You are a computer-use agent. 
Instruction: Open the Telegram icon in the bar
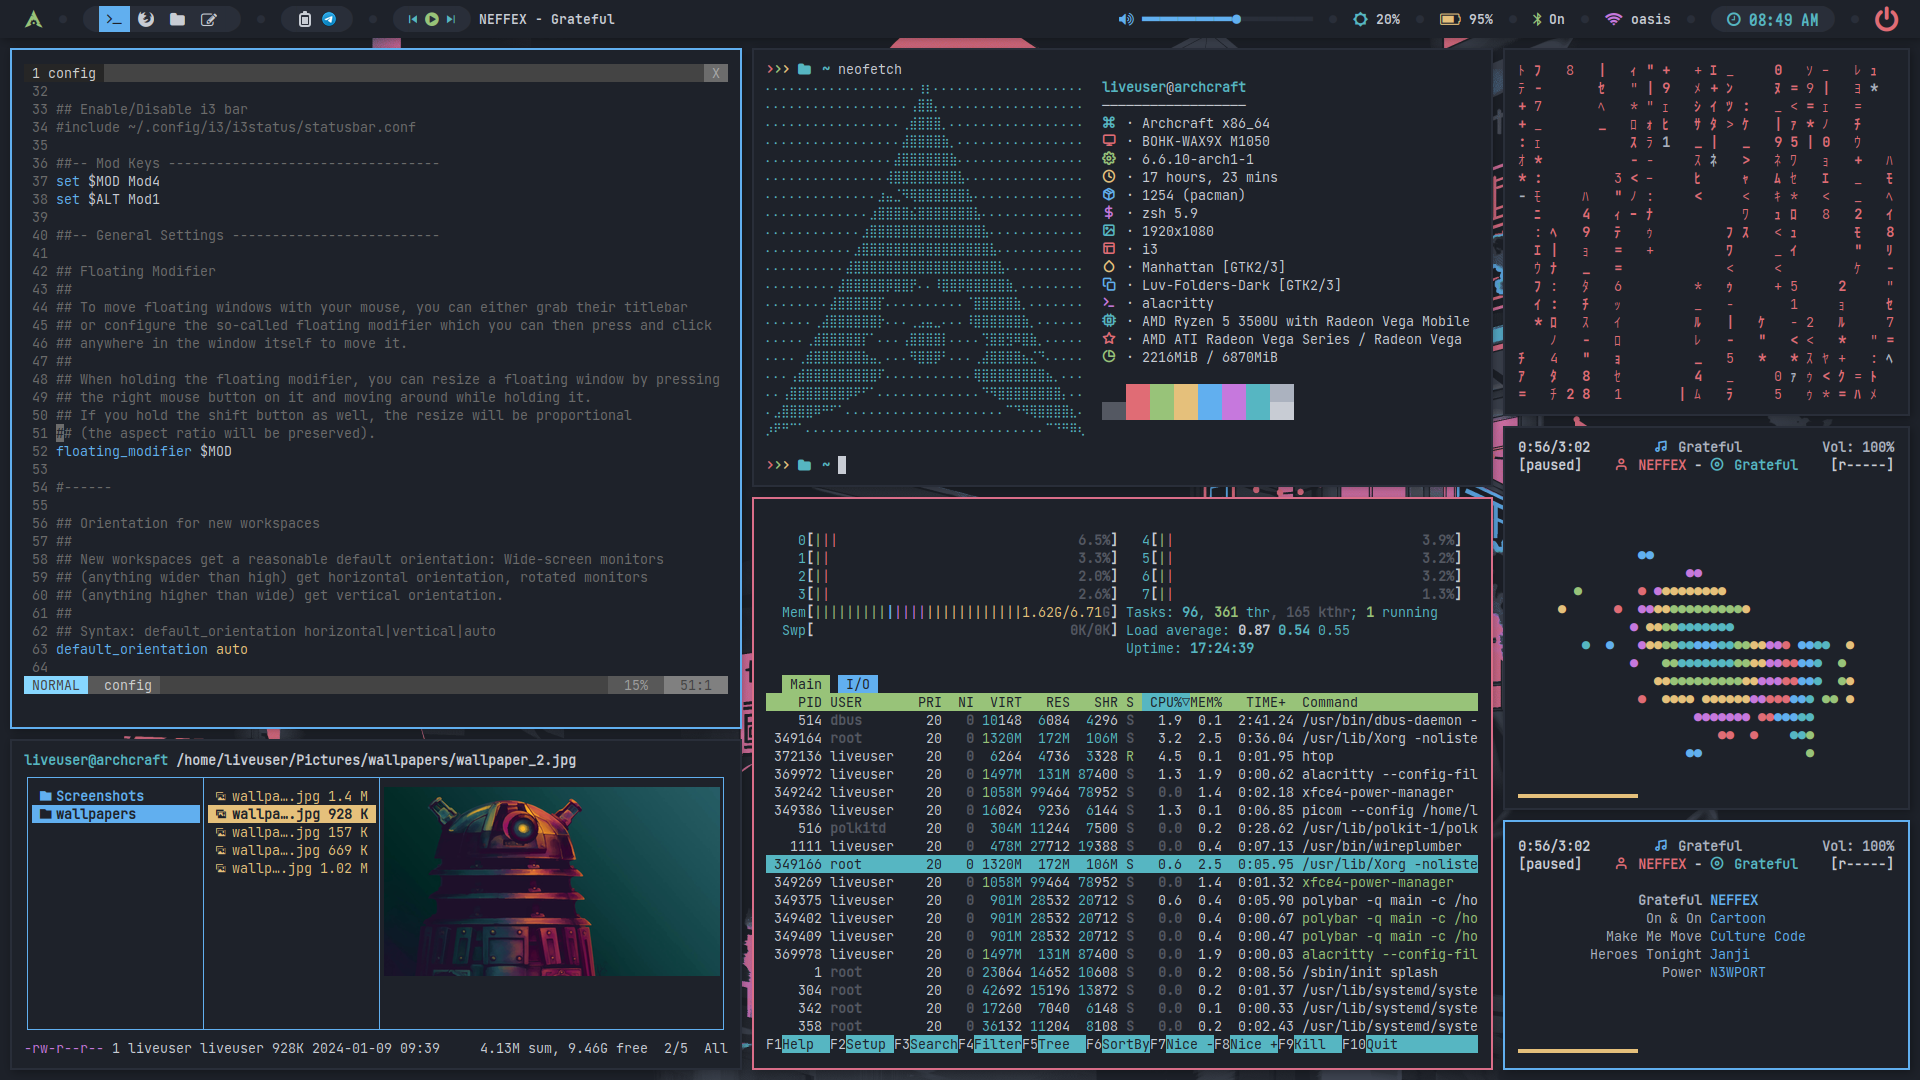coord(329,19)
